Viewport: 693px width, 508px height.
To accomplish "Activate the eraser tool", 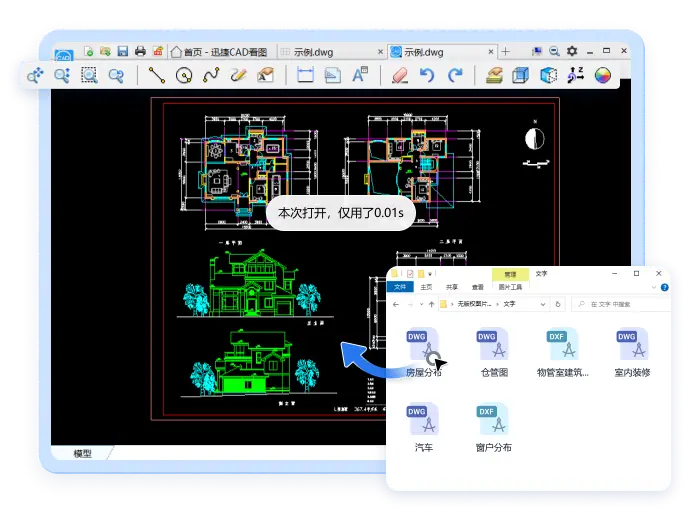I will point(400,75).
